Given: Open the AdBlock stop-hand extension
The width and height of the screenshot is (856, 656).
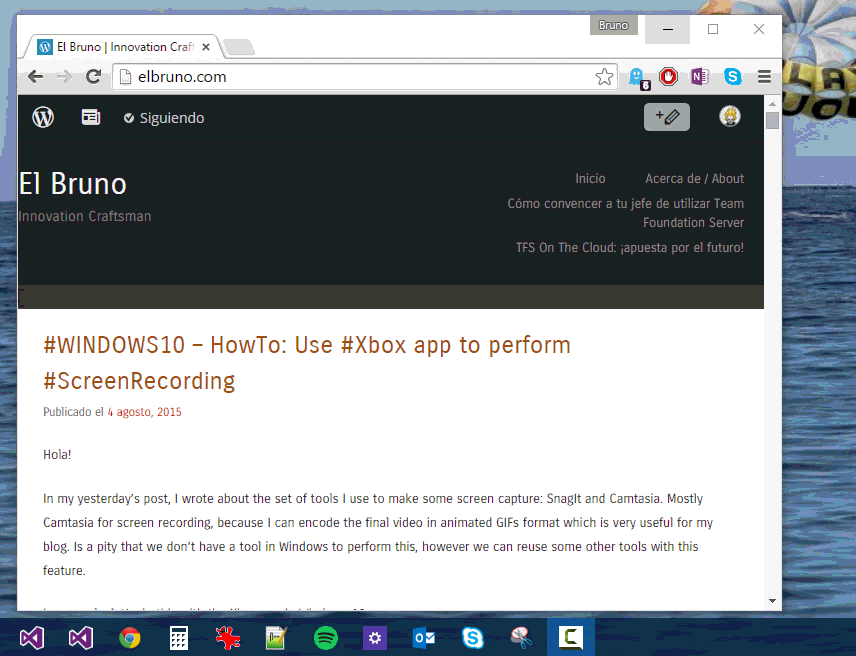Looking at the screenshot, I should [668, 76].
